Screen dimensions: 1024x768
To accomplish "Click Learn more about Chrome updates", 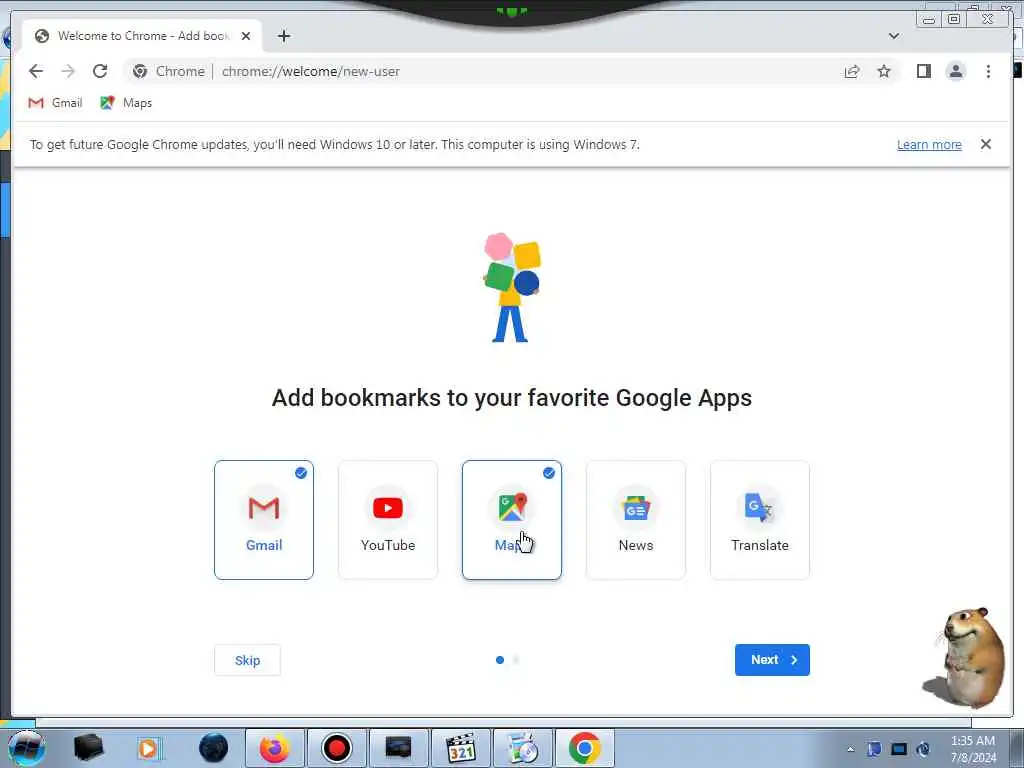I will coord(929,144).
